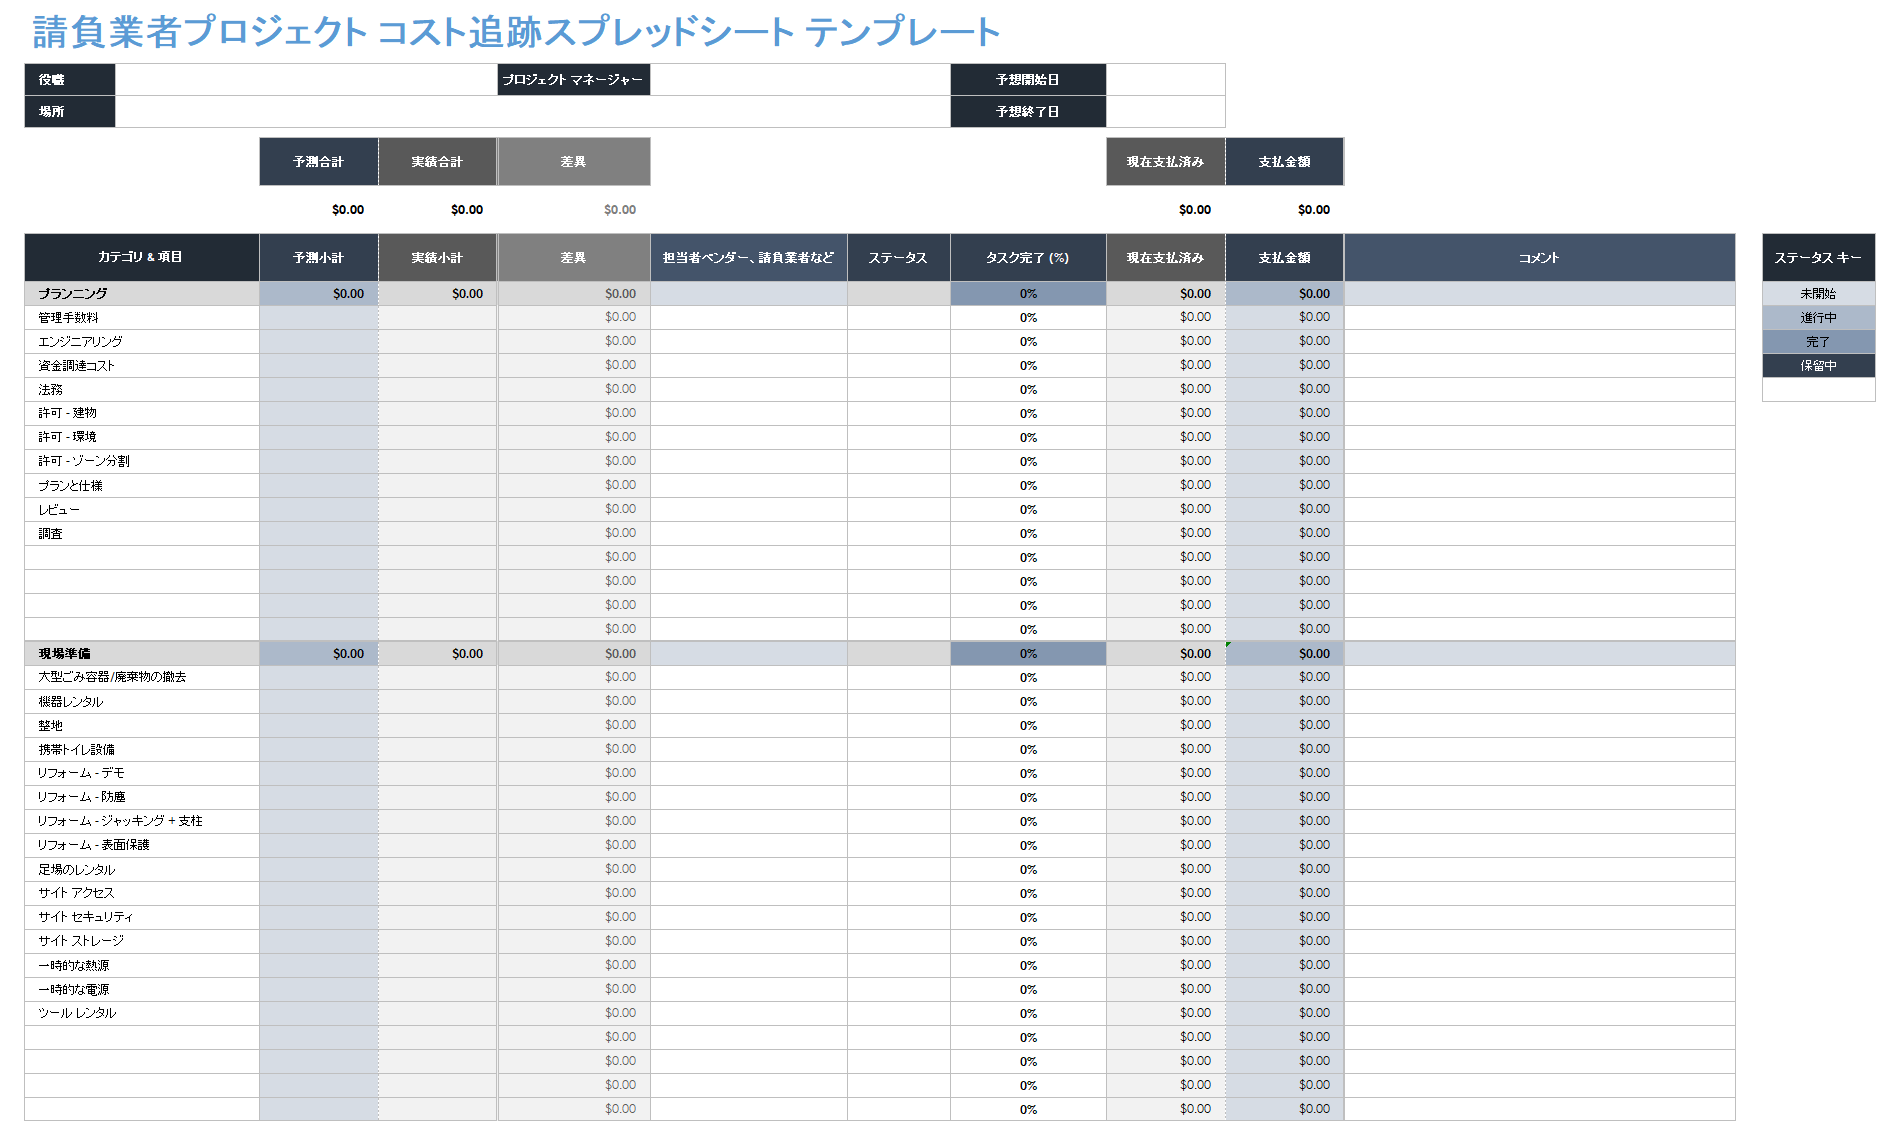Select the 許可 - ゾーン分割 row label
The image size is (1886, 1121).
tap(84, 461)
